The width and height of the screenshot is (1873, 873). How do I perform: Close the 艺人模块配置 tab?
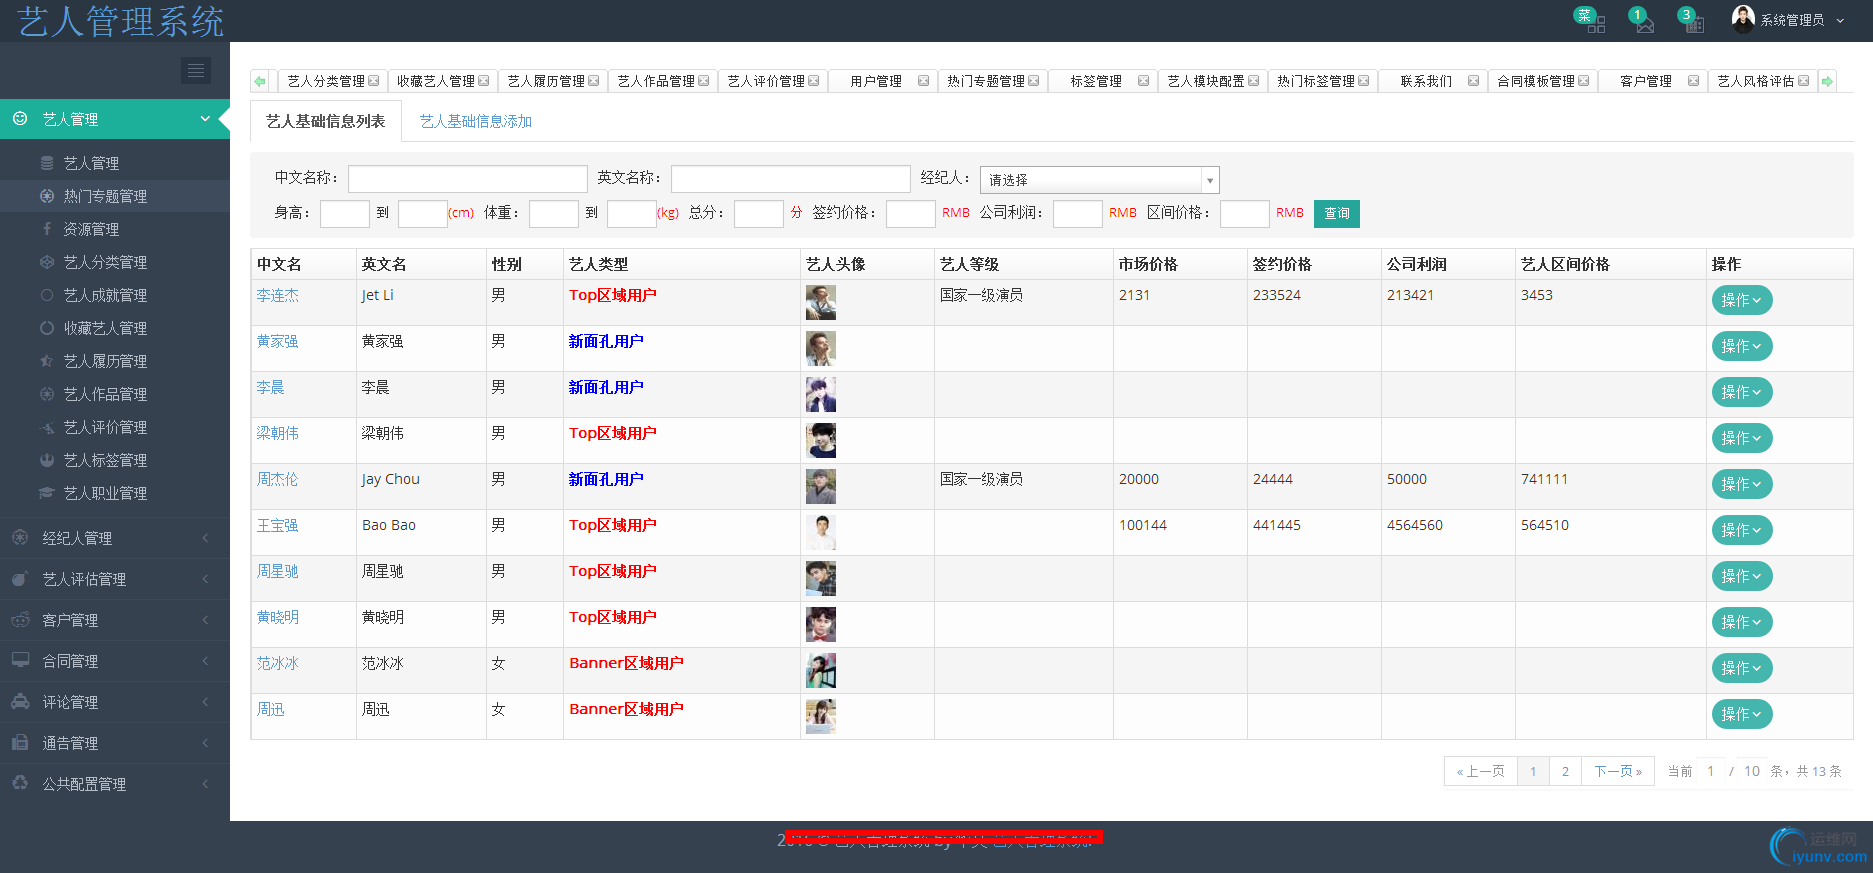[1253, 81]
